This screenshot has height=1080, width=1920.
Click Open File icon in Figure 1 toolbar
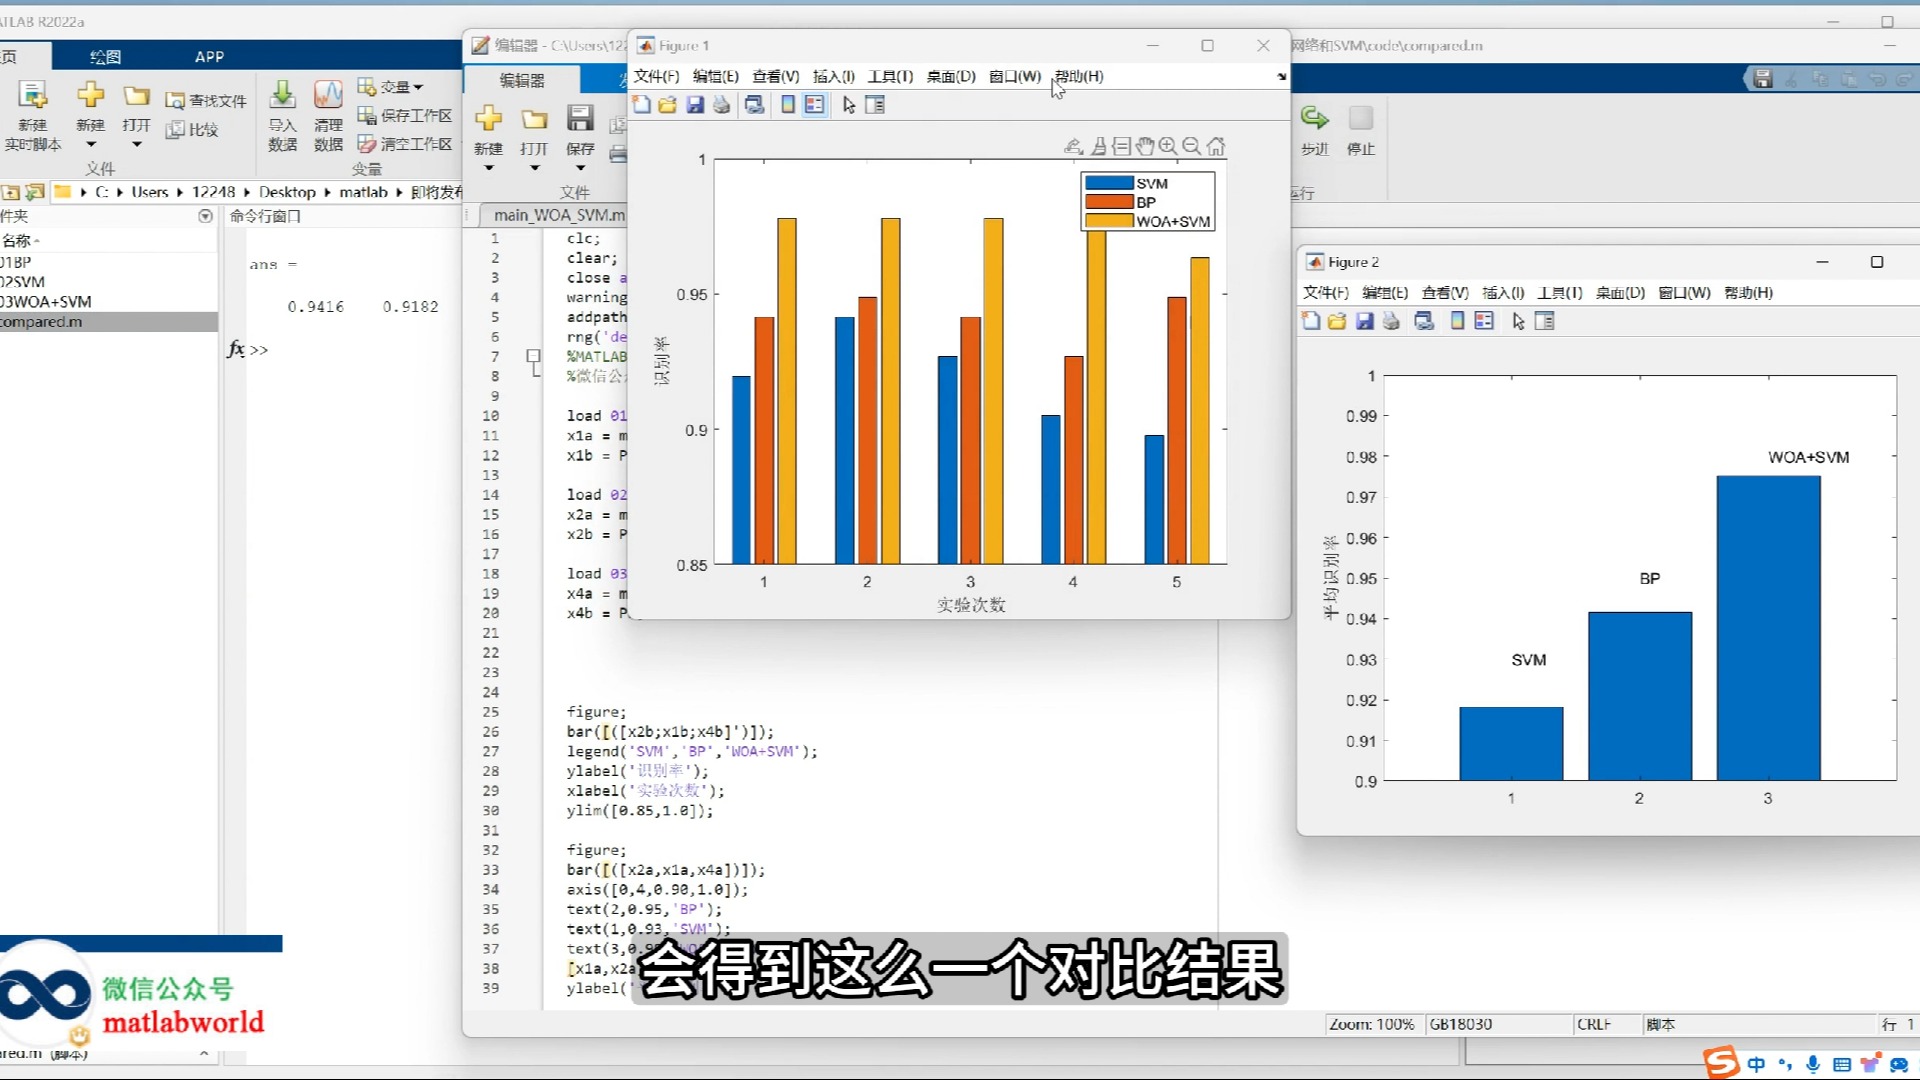tap(668, 105)
